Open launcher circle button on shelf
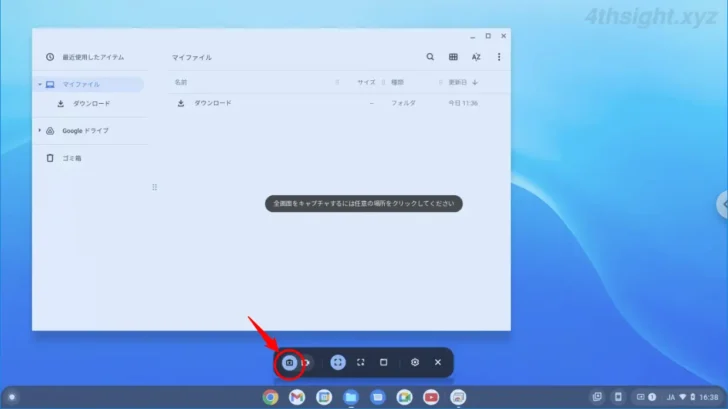This screenshot has width=728, height=409. [12, 397]
